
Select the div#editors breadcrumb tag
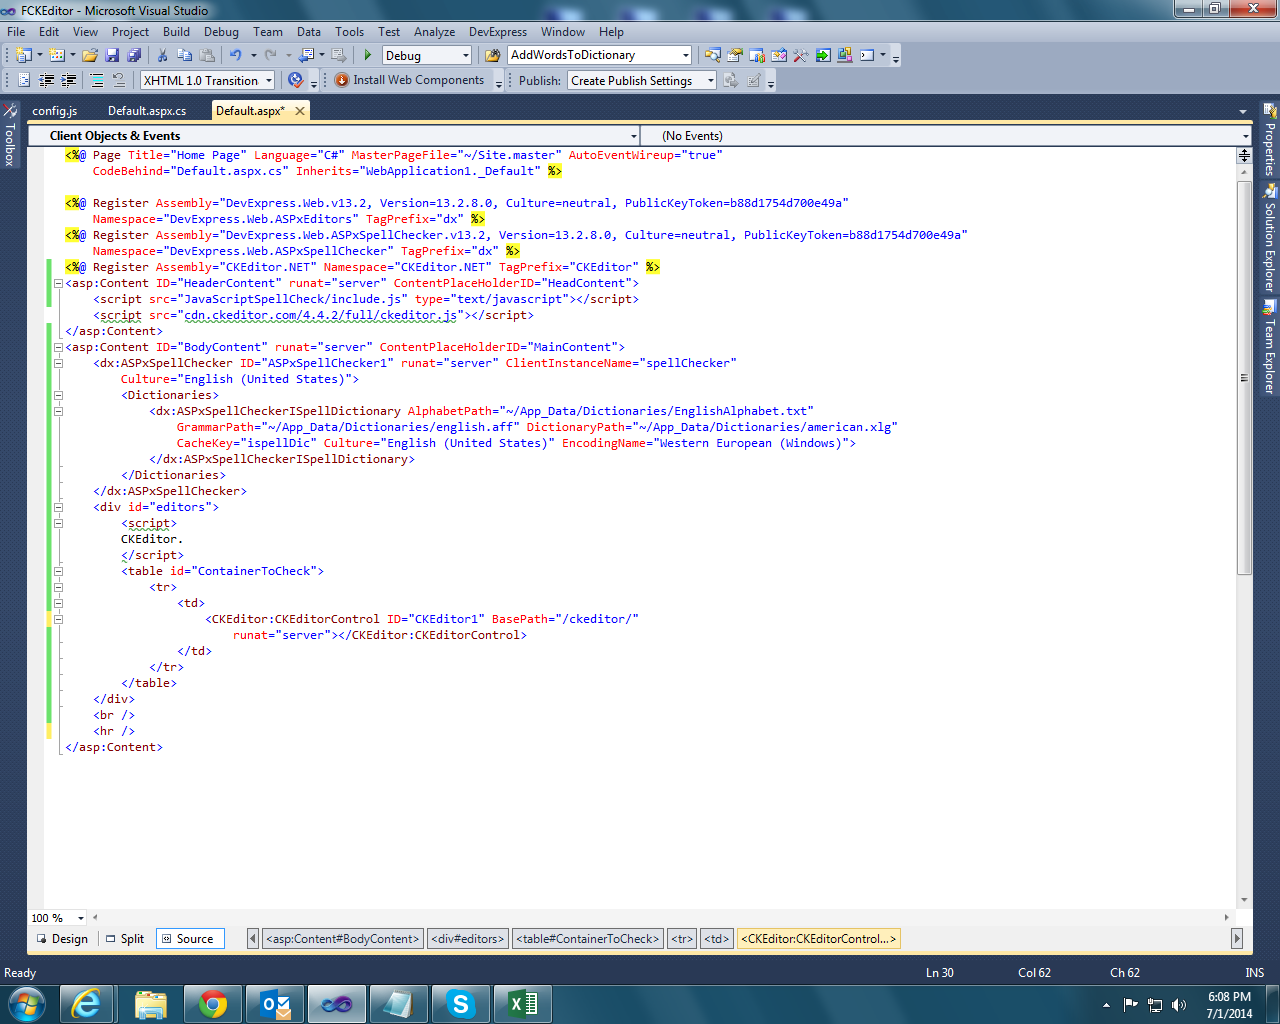[467, 939]
